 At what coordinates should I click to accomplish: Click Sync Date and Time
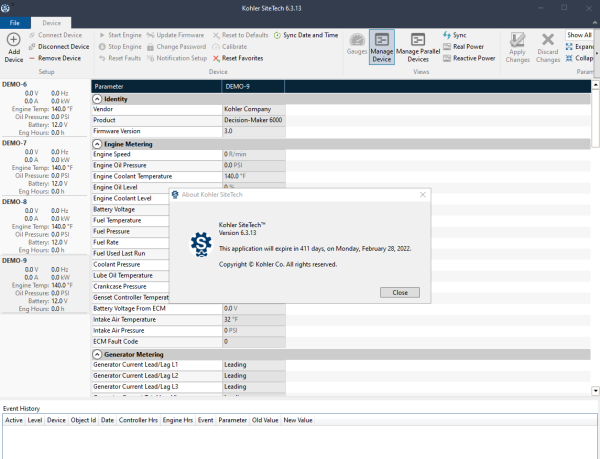pos(310,35)
